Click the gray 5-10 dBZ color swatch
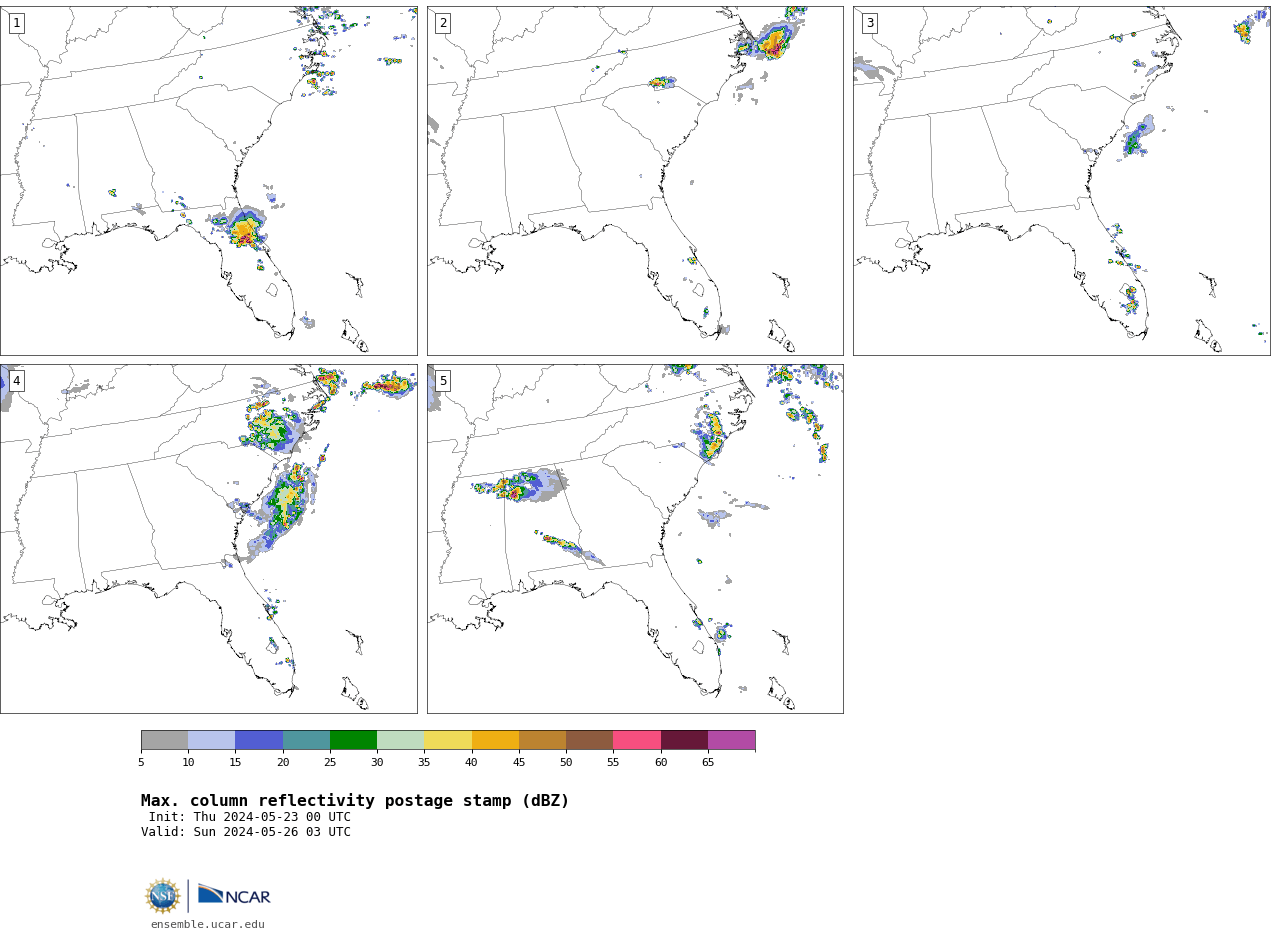Viewport: 1280px width, 936px height. (x=164, y=740)
